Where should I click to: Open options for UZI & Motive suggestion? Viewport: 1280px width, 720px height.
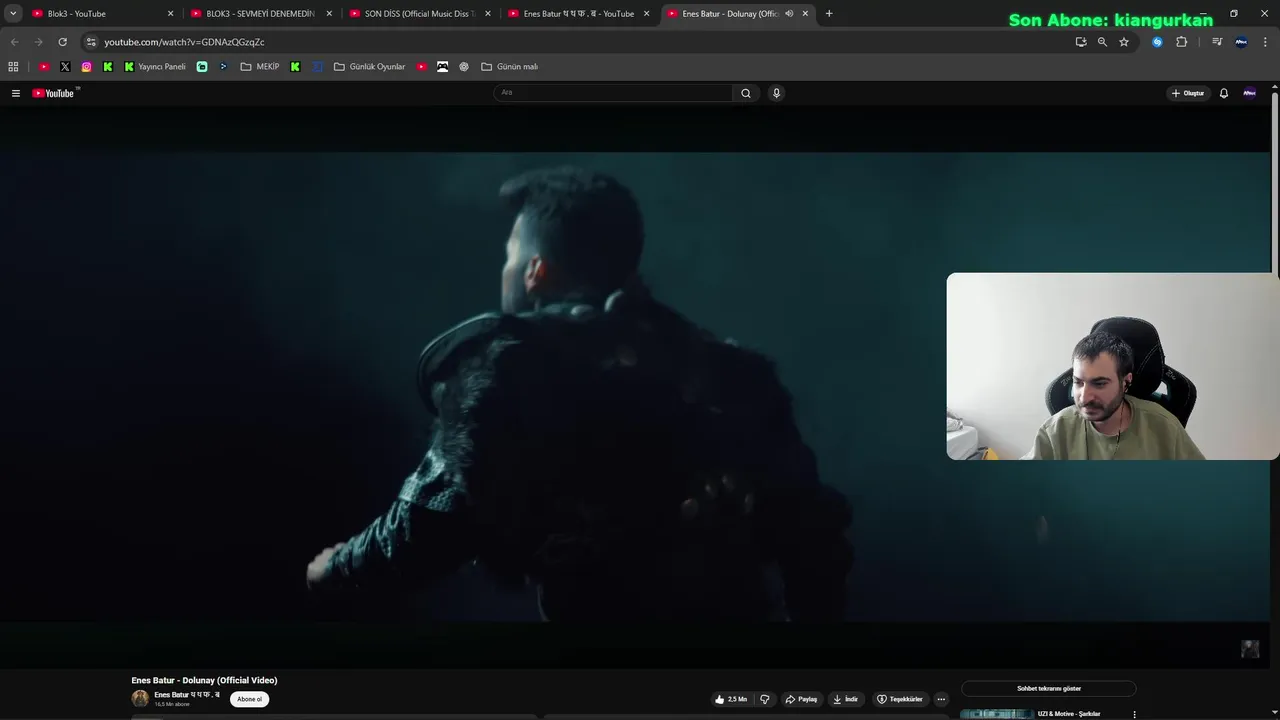tap(1134, 714)
